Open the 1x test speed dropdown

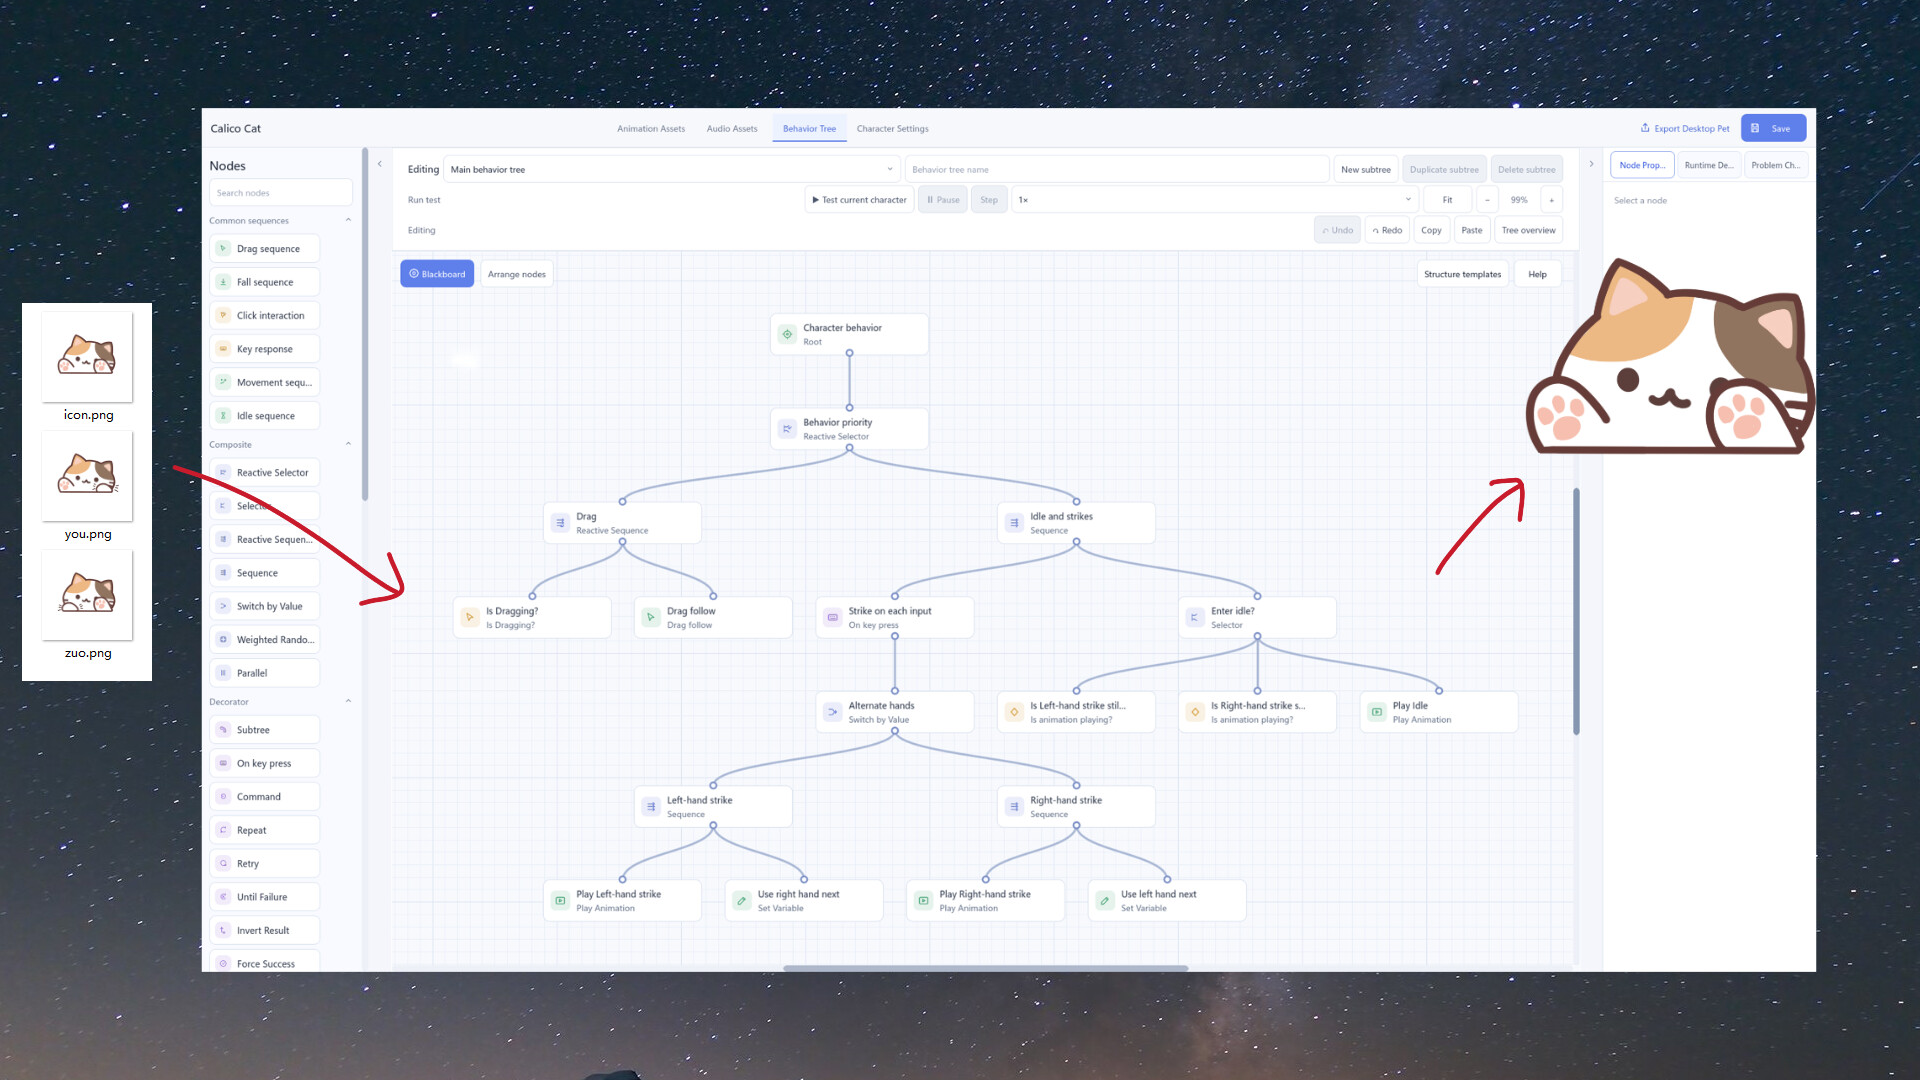(x=1215, y=200)
